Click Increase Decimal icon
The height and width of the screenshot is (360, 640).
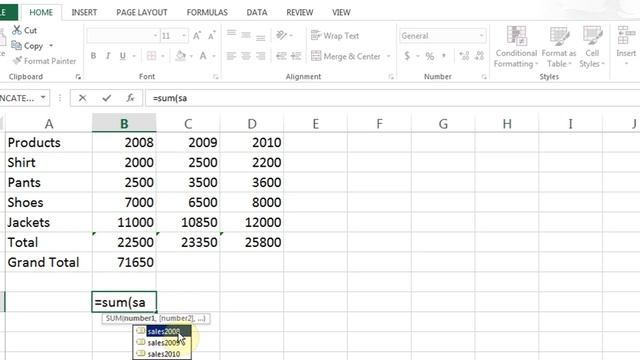click(464, 56)
